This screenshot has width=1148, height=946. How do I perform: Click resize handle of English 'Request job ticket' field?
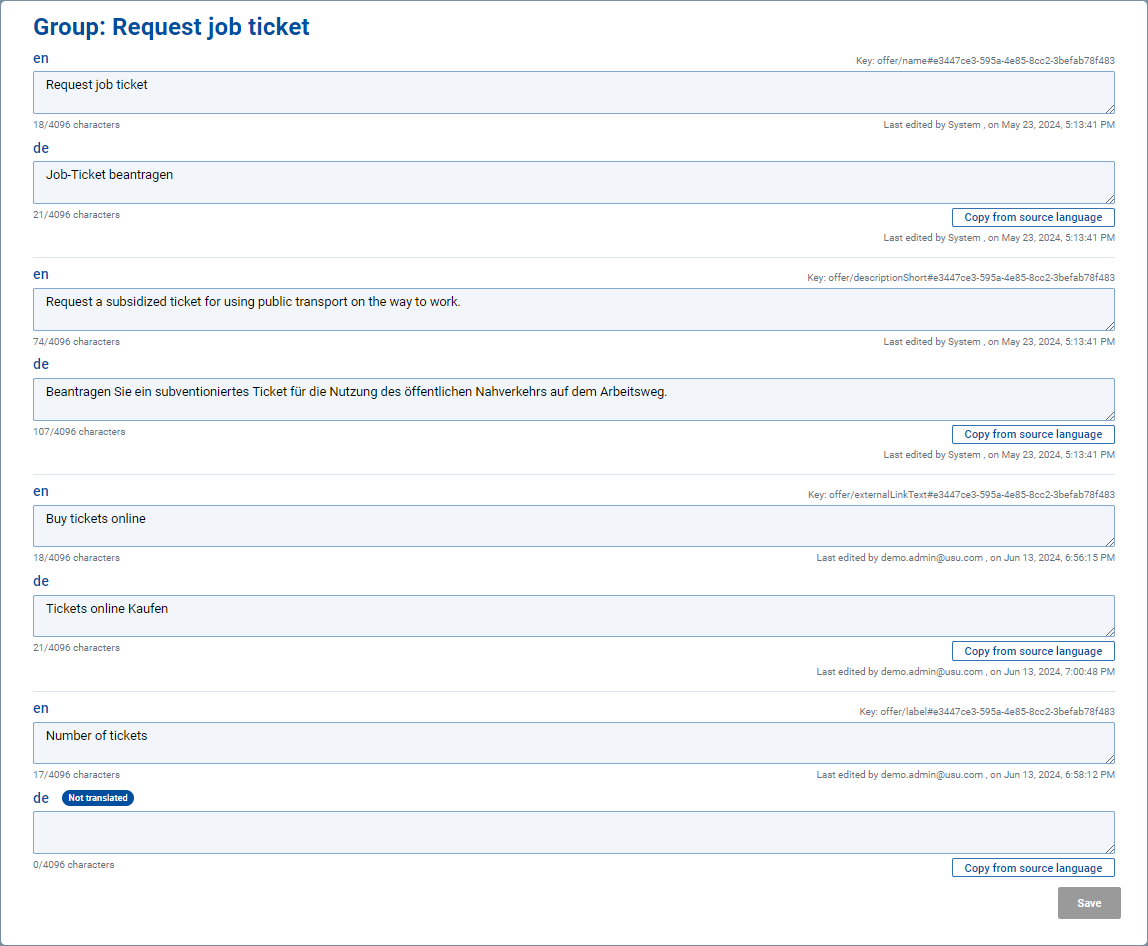(x=1109, y=108)
